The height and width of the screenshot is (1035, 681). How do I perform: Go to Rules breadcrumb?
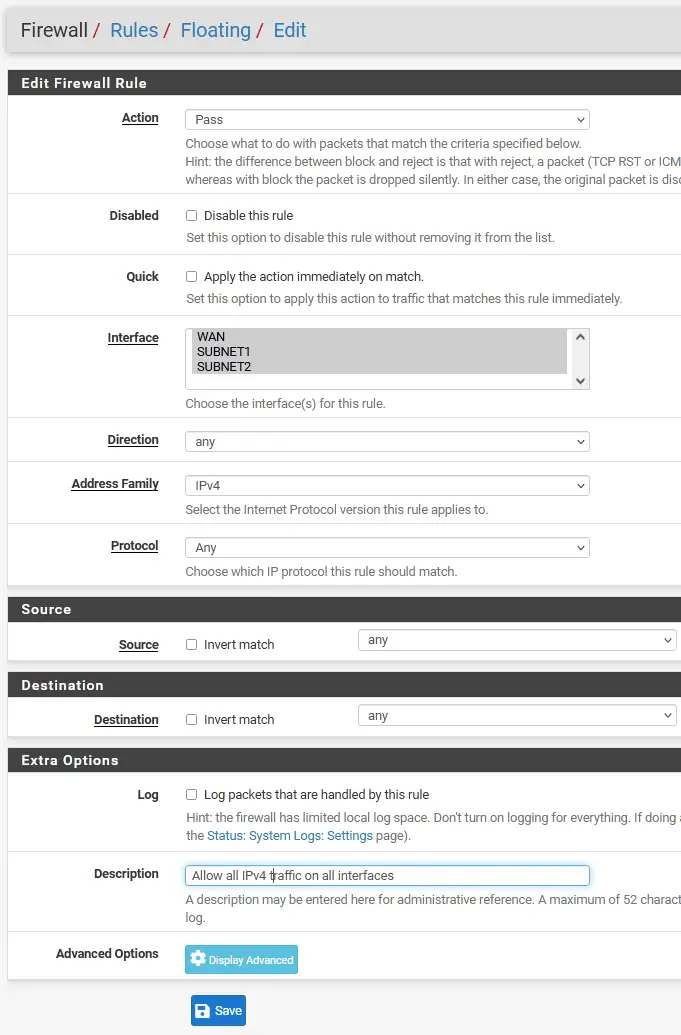pos(134,31)
